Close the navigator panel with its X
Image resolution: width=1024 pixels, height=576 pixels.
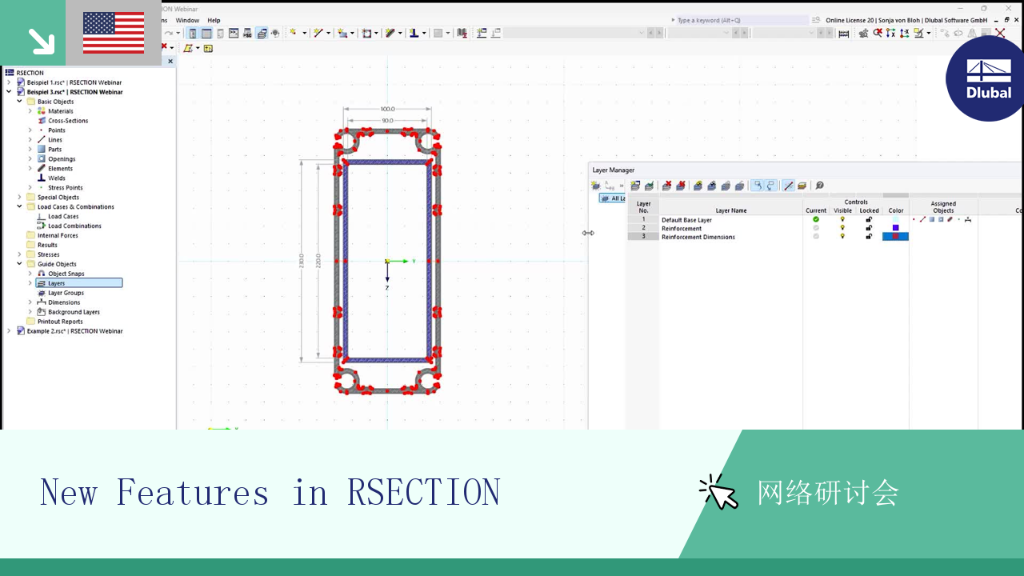coord(170,61)
